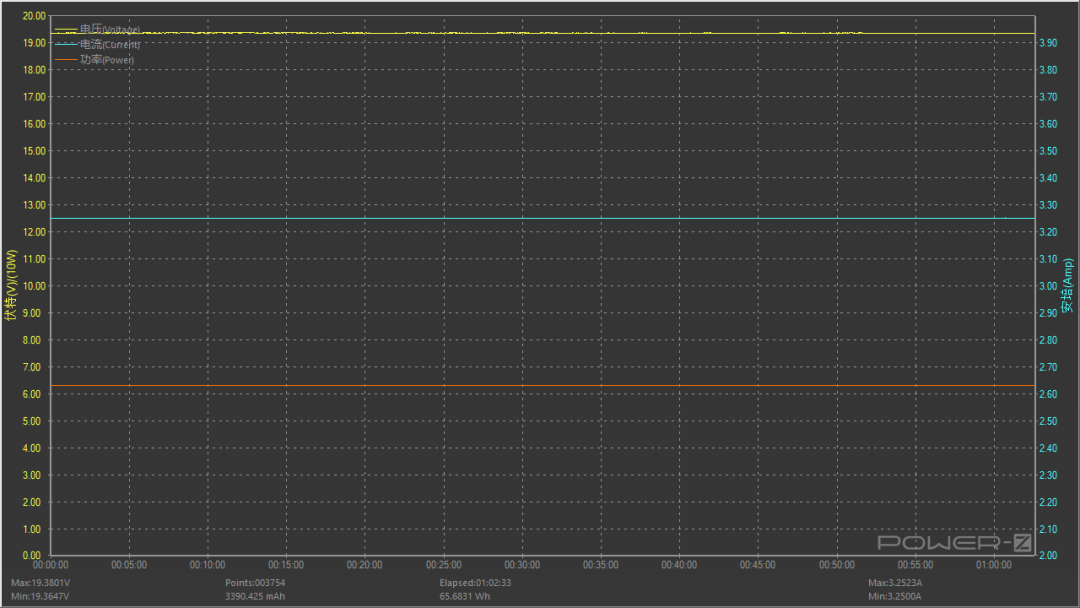
Task: Click the 0.00 left axis label
Action: [32, 555]
